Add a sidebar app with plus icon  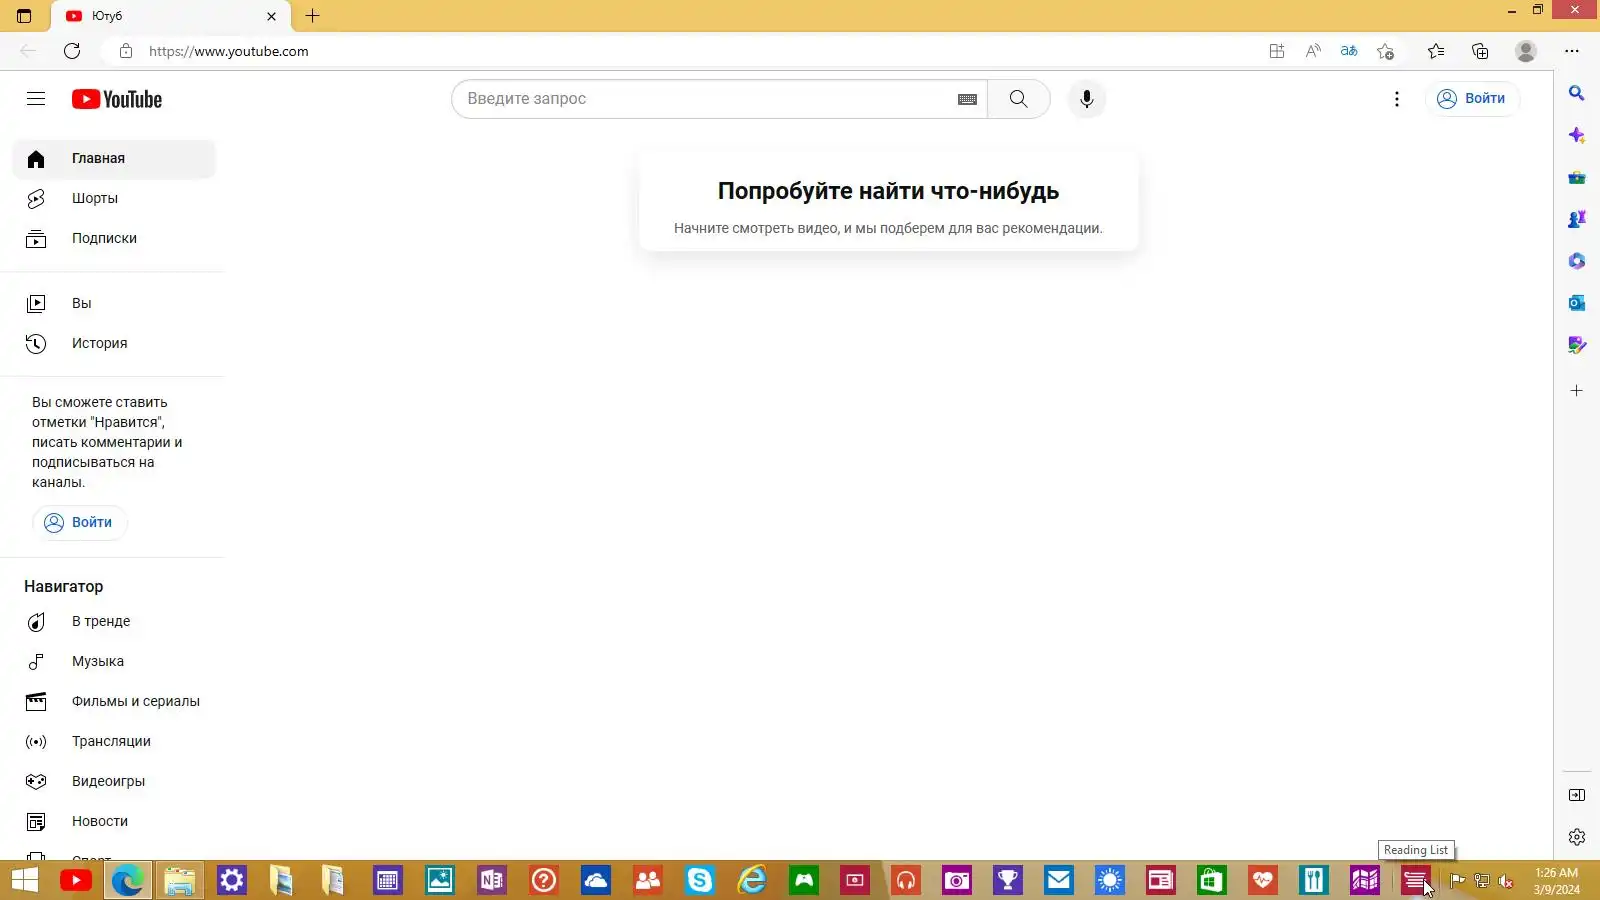pyautogui.click(x=1577, y=391)
